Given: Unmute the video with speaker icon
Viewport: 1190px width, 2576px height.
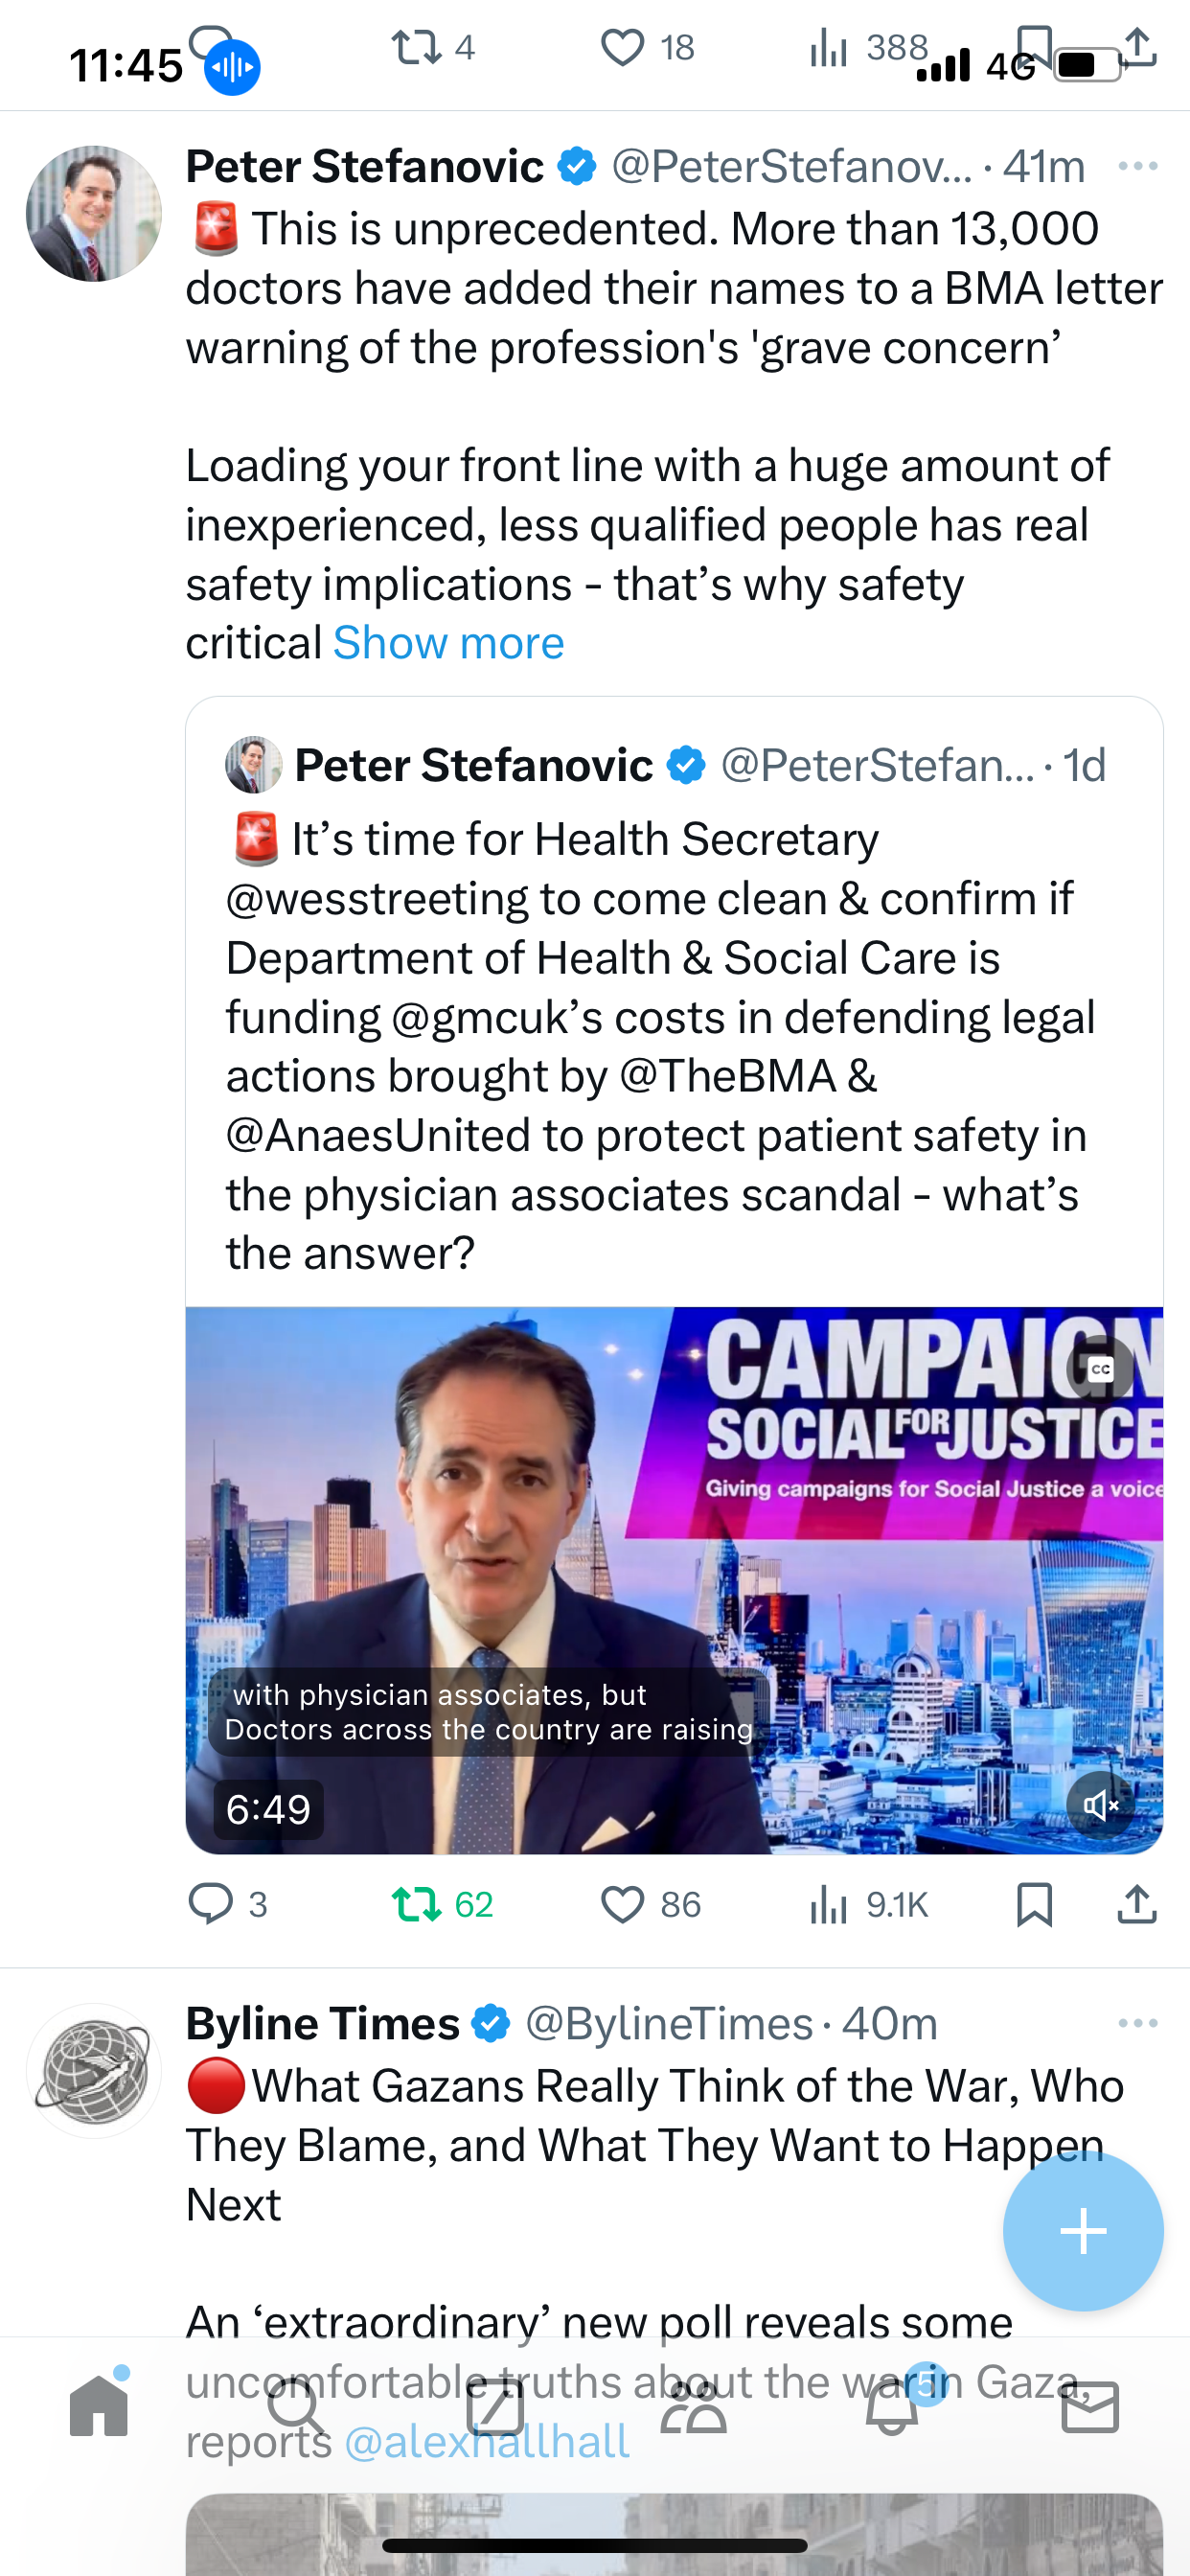Looking at the screenshot, I should click(1100, 1805).
